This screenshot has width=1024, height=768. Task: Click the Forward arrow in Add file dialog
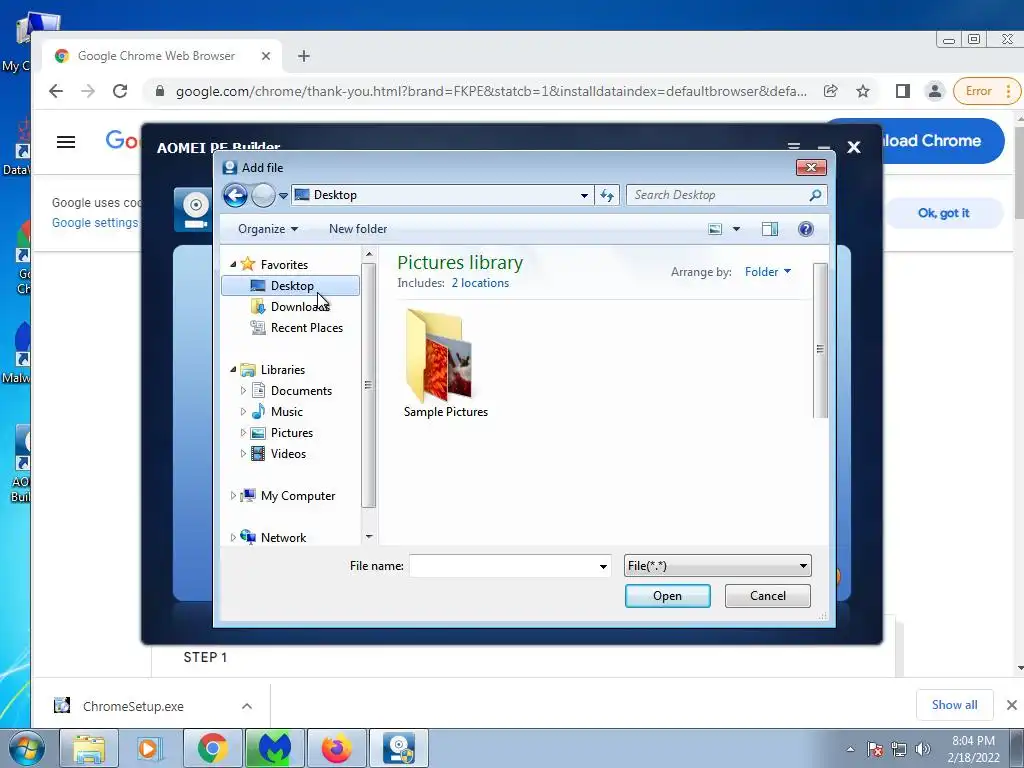pyautogui.click(x=263, y=195)
